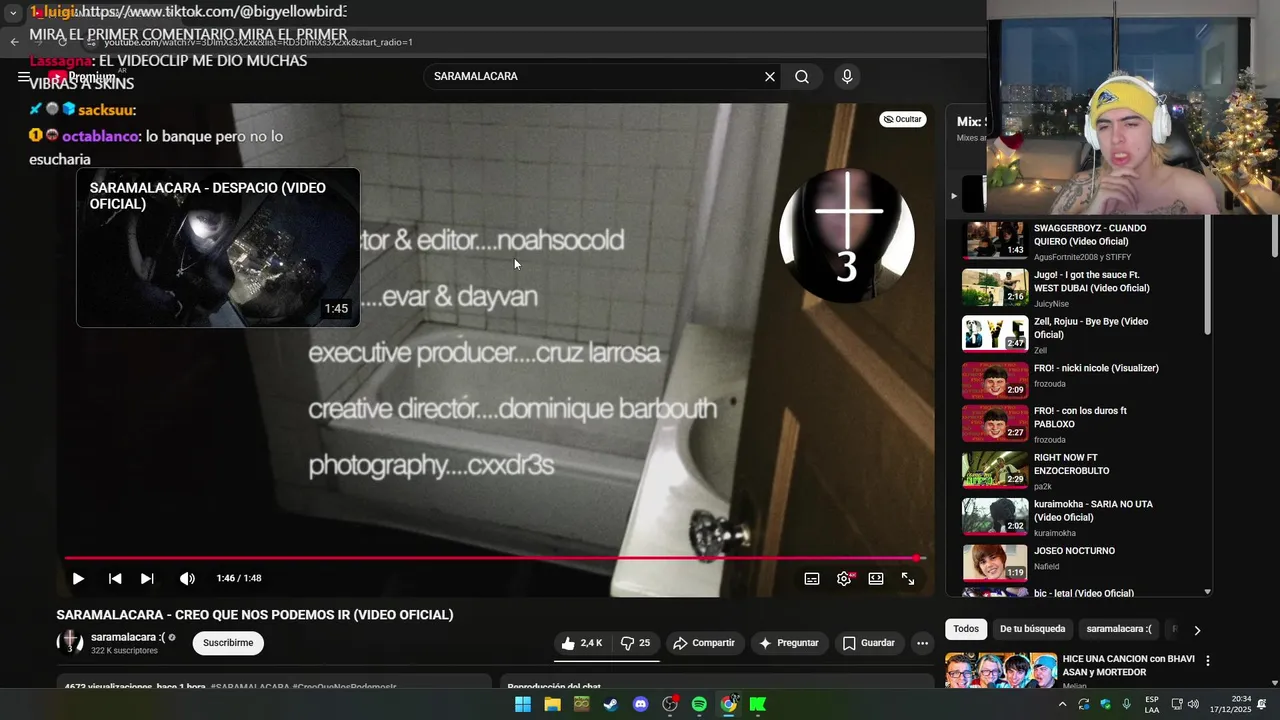This screenshot has width=1280, height=720.
Task: Open Kick app from the taskbar
Action: (758, 704)
